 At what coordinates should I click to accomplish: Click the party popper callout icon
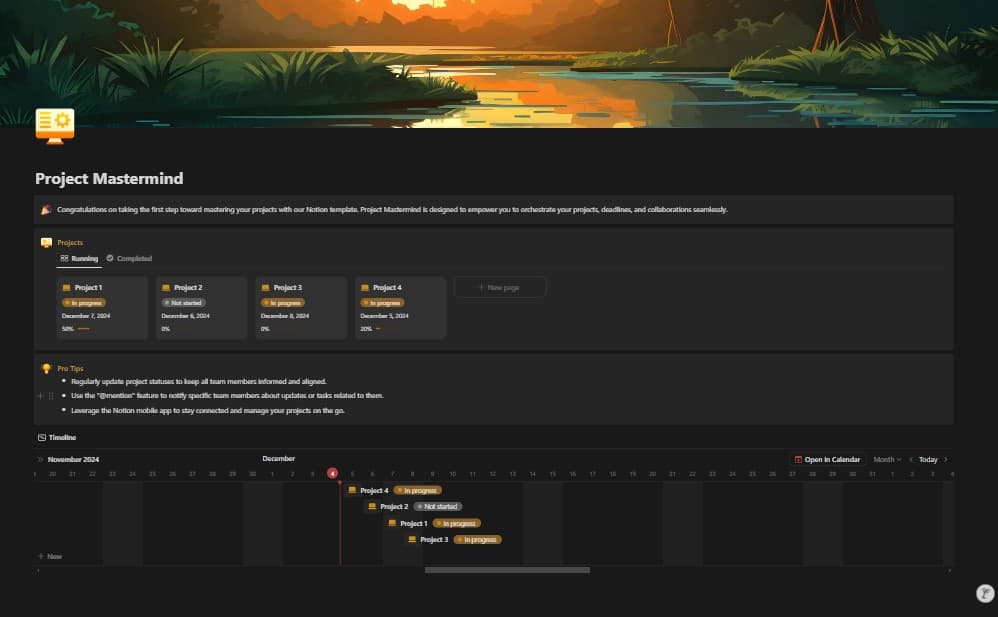[x=46, y=209]
